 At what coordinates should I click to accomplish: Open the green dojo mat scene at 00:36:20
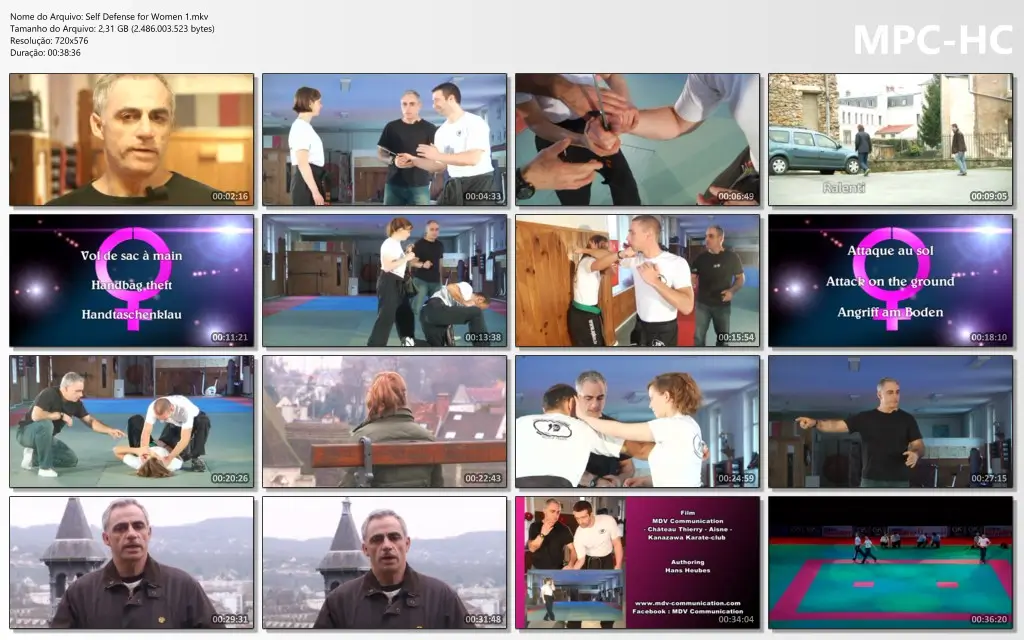tap(889, 561)
